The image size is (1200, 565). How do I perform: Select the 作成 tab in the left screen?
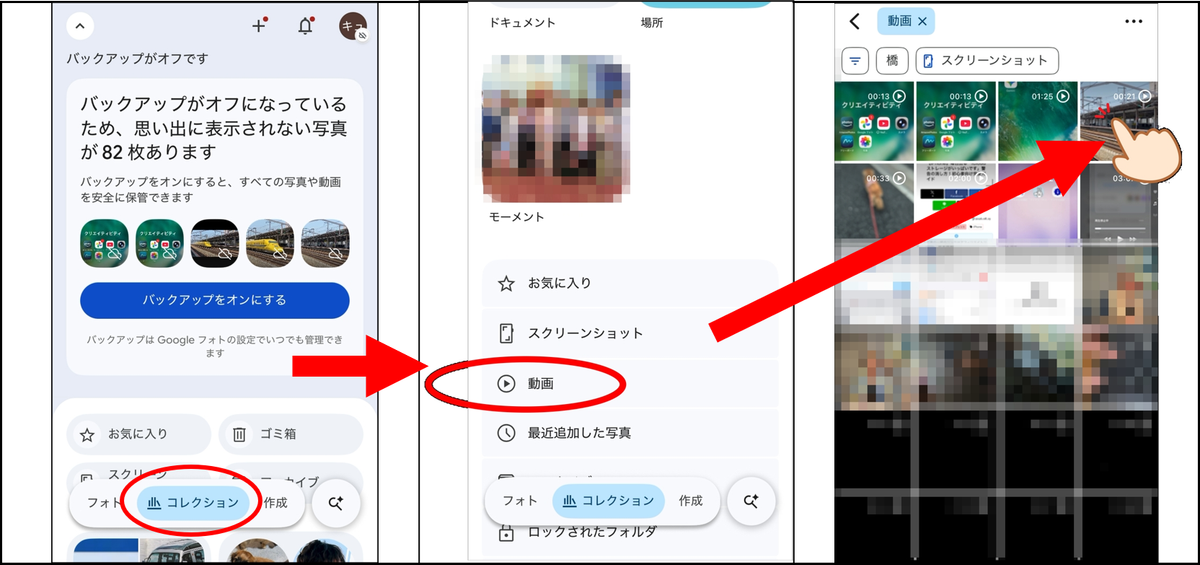tap(275, 503)
